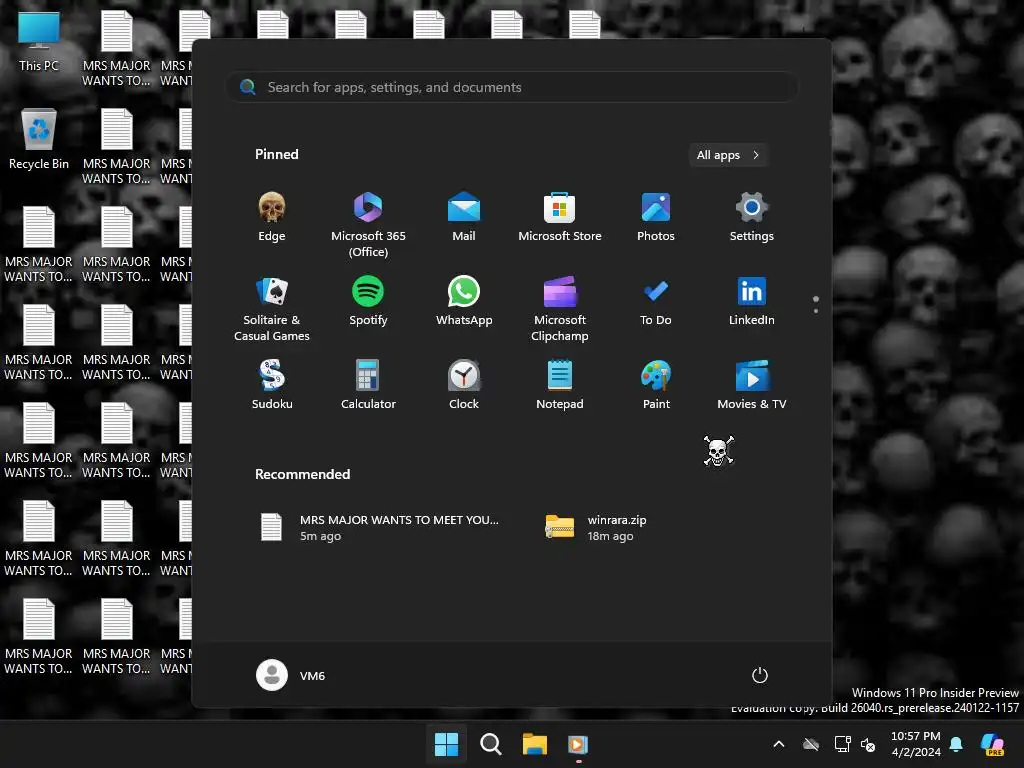The height and width of the screenshot is (768, 1024).
Task: Launch Microsoft Clipchamp
Action: pyautogui.click(x=560, y=309)
